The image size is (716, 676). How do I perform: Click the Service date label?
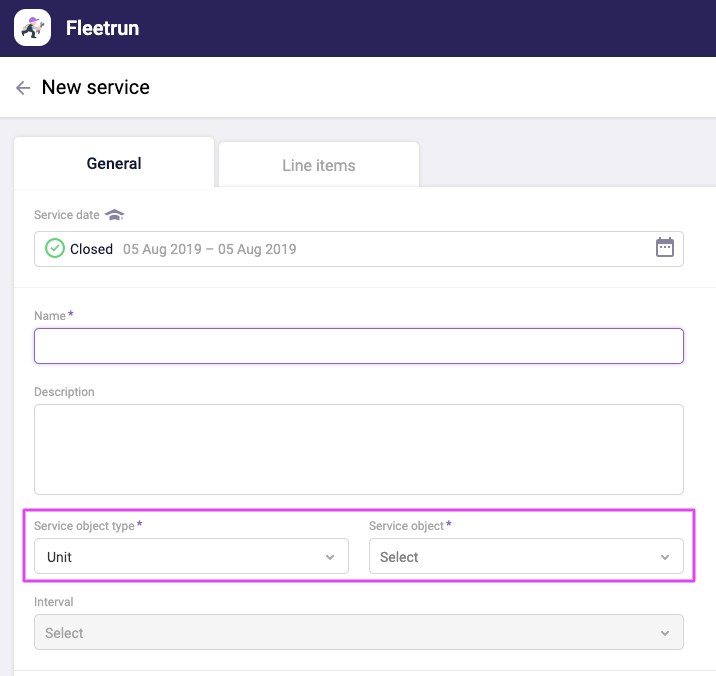coord(66,215)
